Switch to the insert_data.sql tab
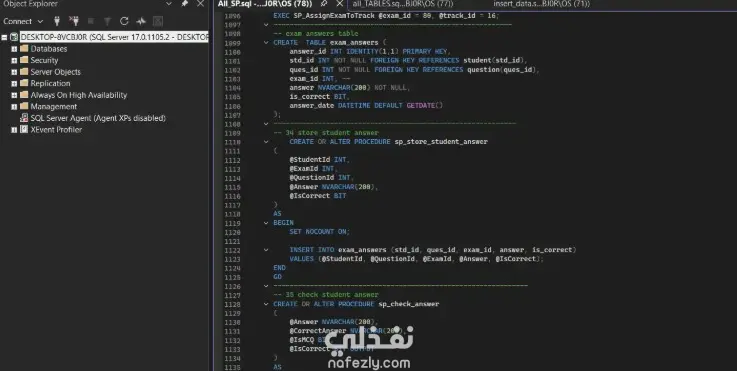 541,4
